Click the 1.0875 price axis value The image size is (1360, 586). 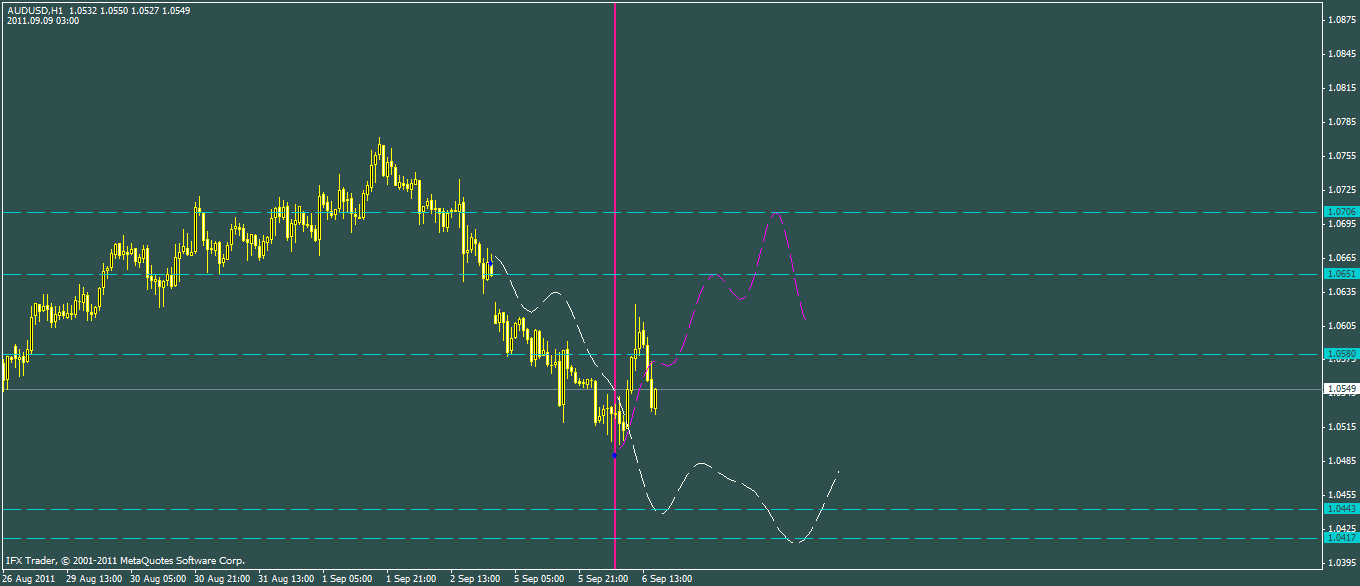click(x=1340, y=19)
